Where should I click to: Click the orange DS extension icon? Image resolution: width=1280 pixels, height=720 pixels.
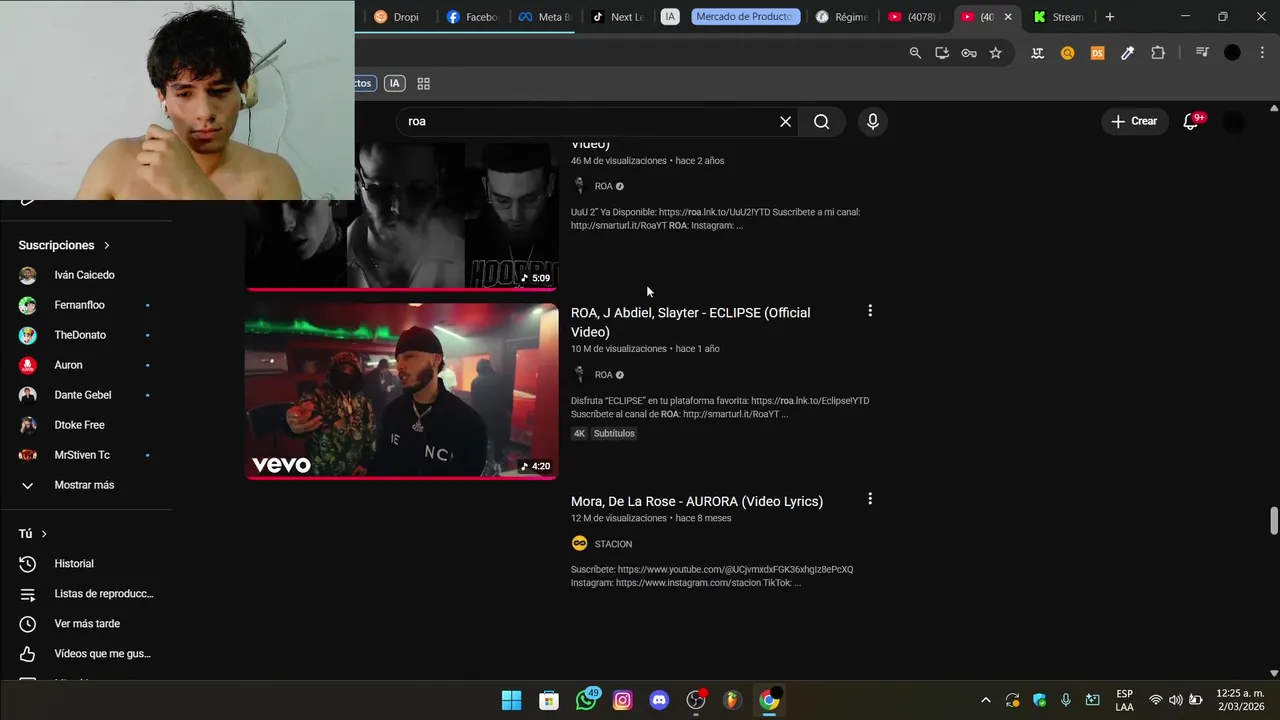click(1098, 53)
